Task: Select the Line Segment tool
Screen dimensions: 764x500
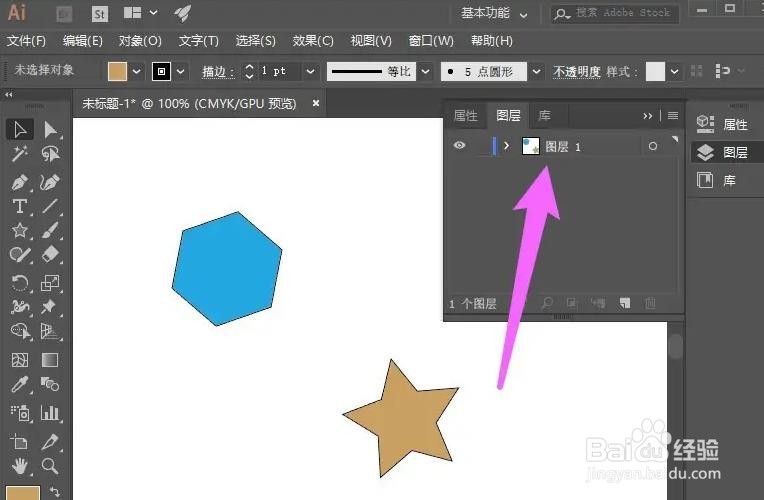Action: tap(50, 206)
